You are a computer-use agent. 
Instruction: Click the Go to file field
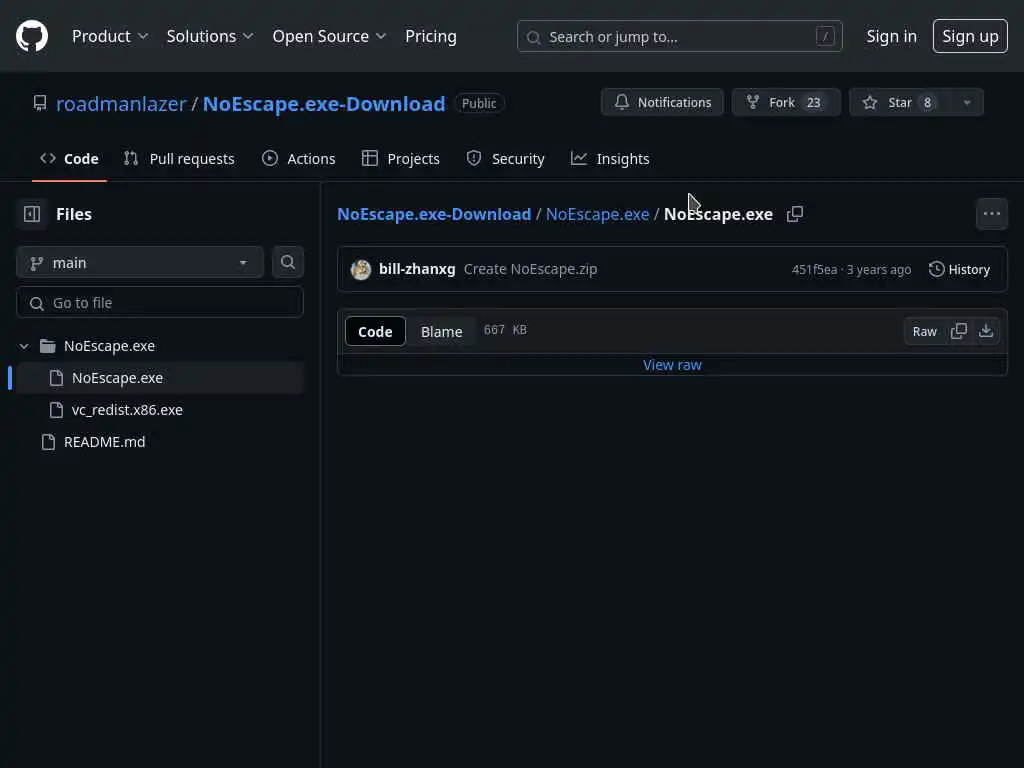(160, 303)
